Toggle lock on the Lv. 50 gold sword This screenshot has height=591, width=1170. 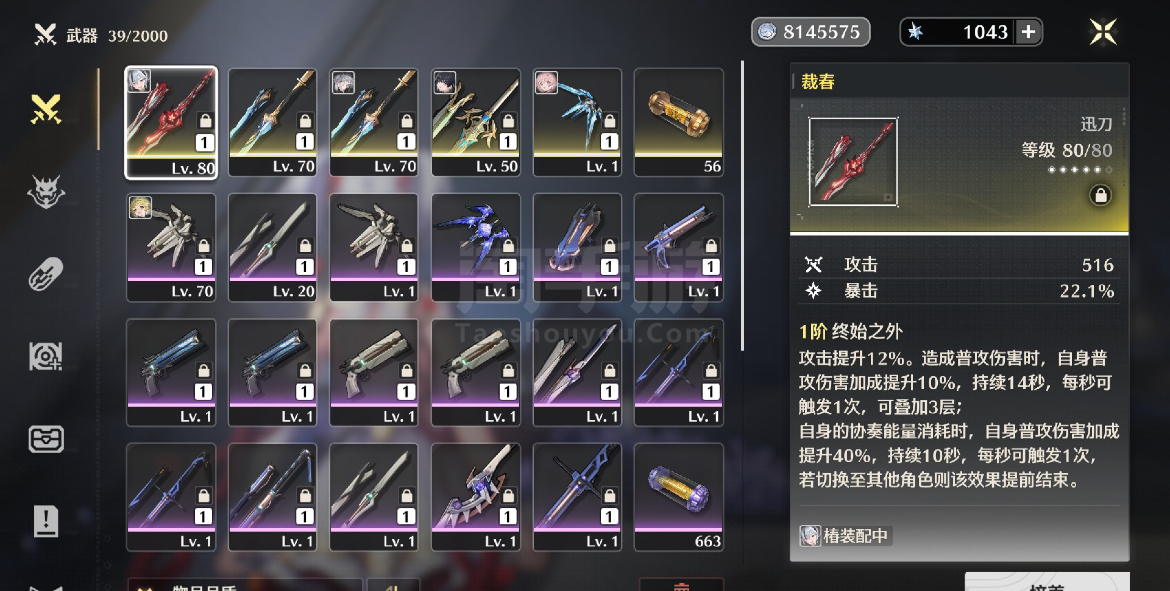(x=508, y=121)
